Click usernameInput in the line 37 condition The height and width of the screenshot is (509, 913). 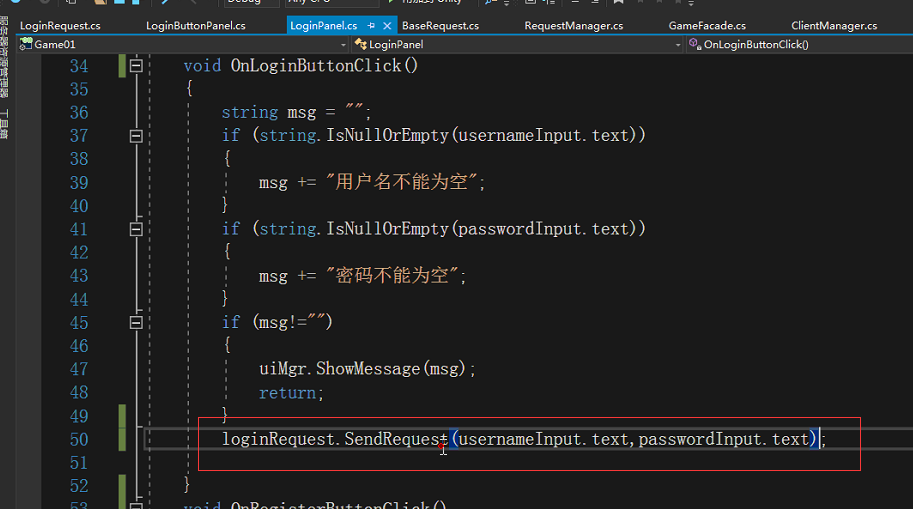tap(517, 135)
